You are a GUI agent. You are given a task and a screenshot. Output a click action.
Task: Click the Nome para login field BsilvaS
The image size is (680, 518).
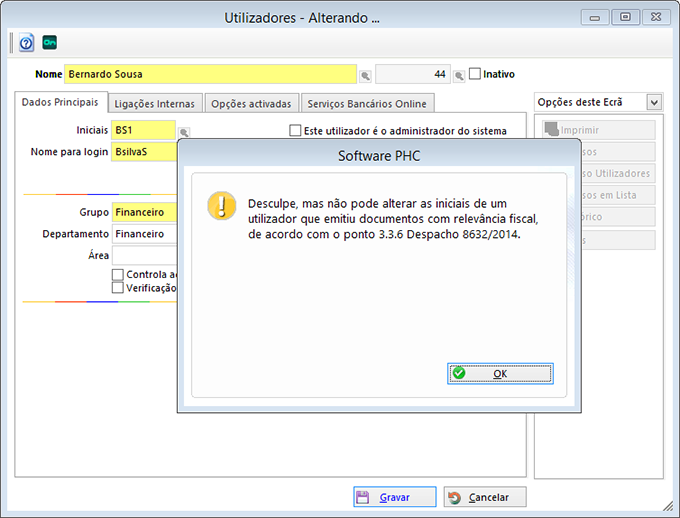click(144, 152)
